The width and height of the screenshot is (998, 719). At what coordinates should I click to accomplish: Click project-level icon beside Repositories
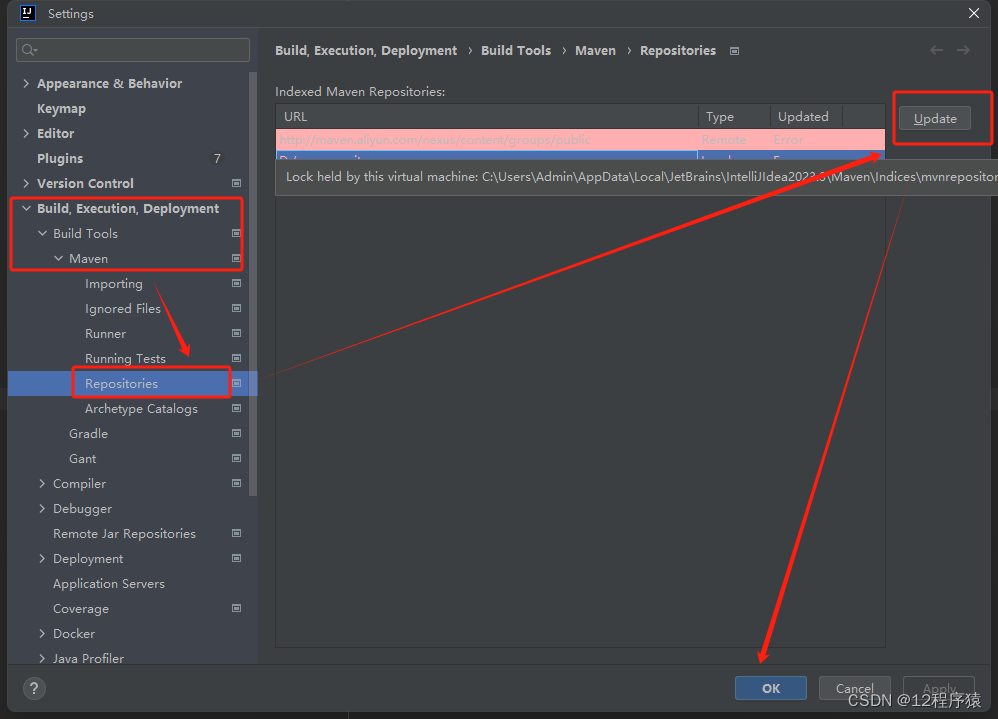[236, 383]
